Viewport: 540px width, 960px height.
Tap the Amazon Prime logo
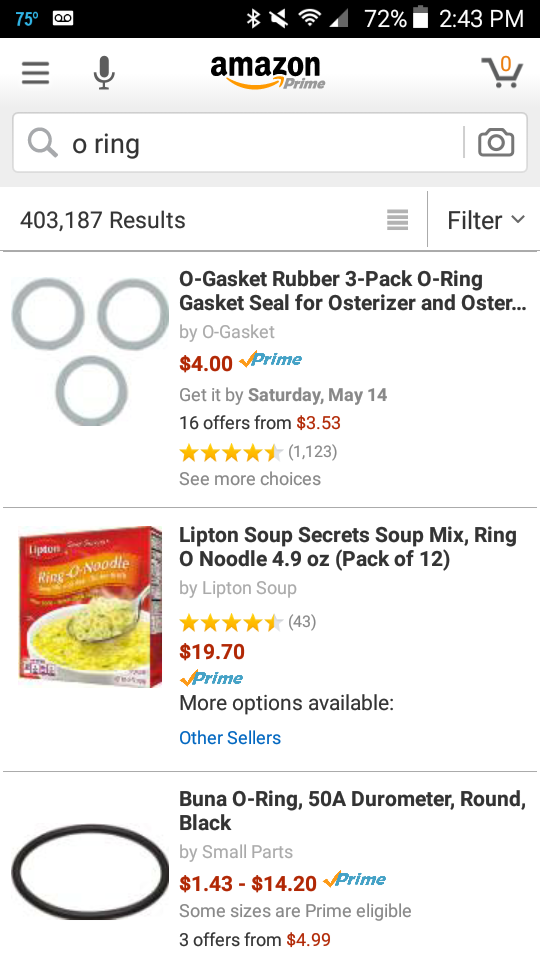pyautogui.click(x=268, y=72)
